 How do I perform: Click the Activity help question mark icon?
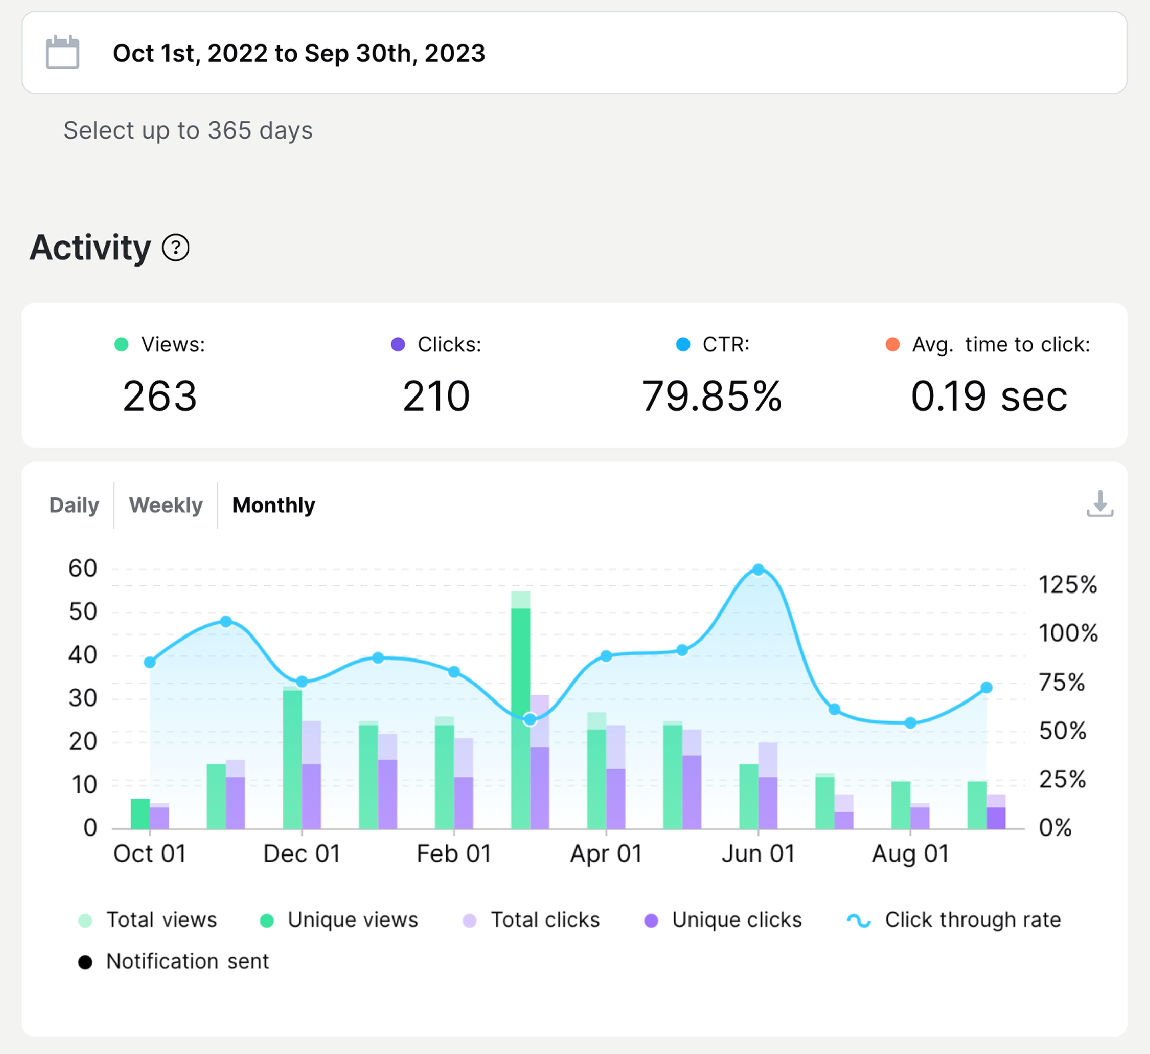(175, 248)
